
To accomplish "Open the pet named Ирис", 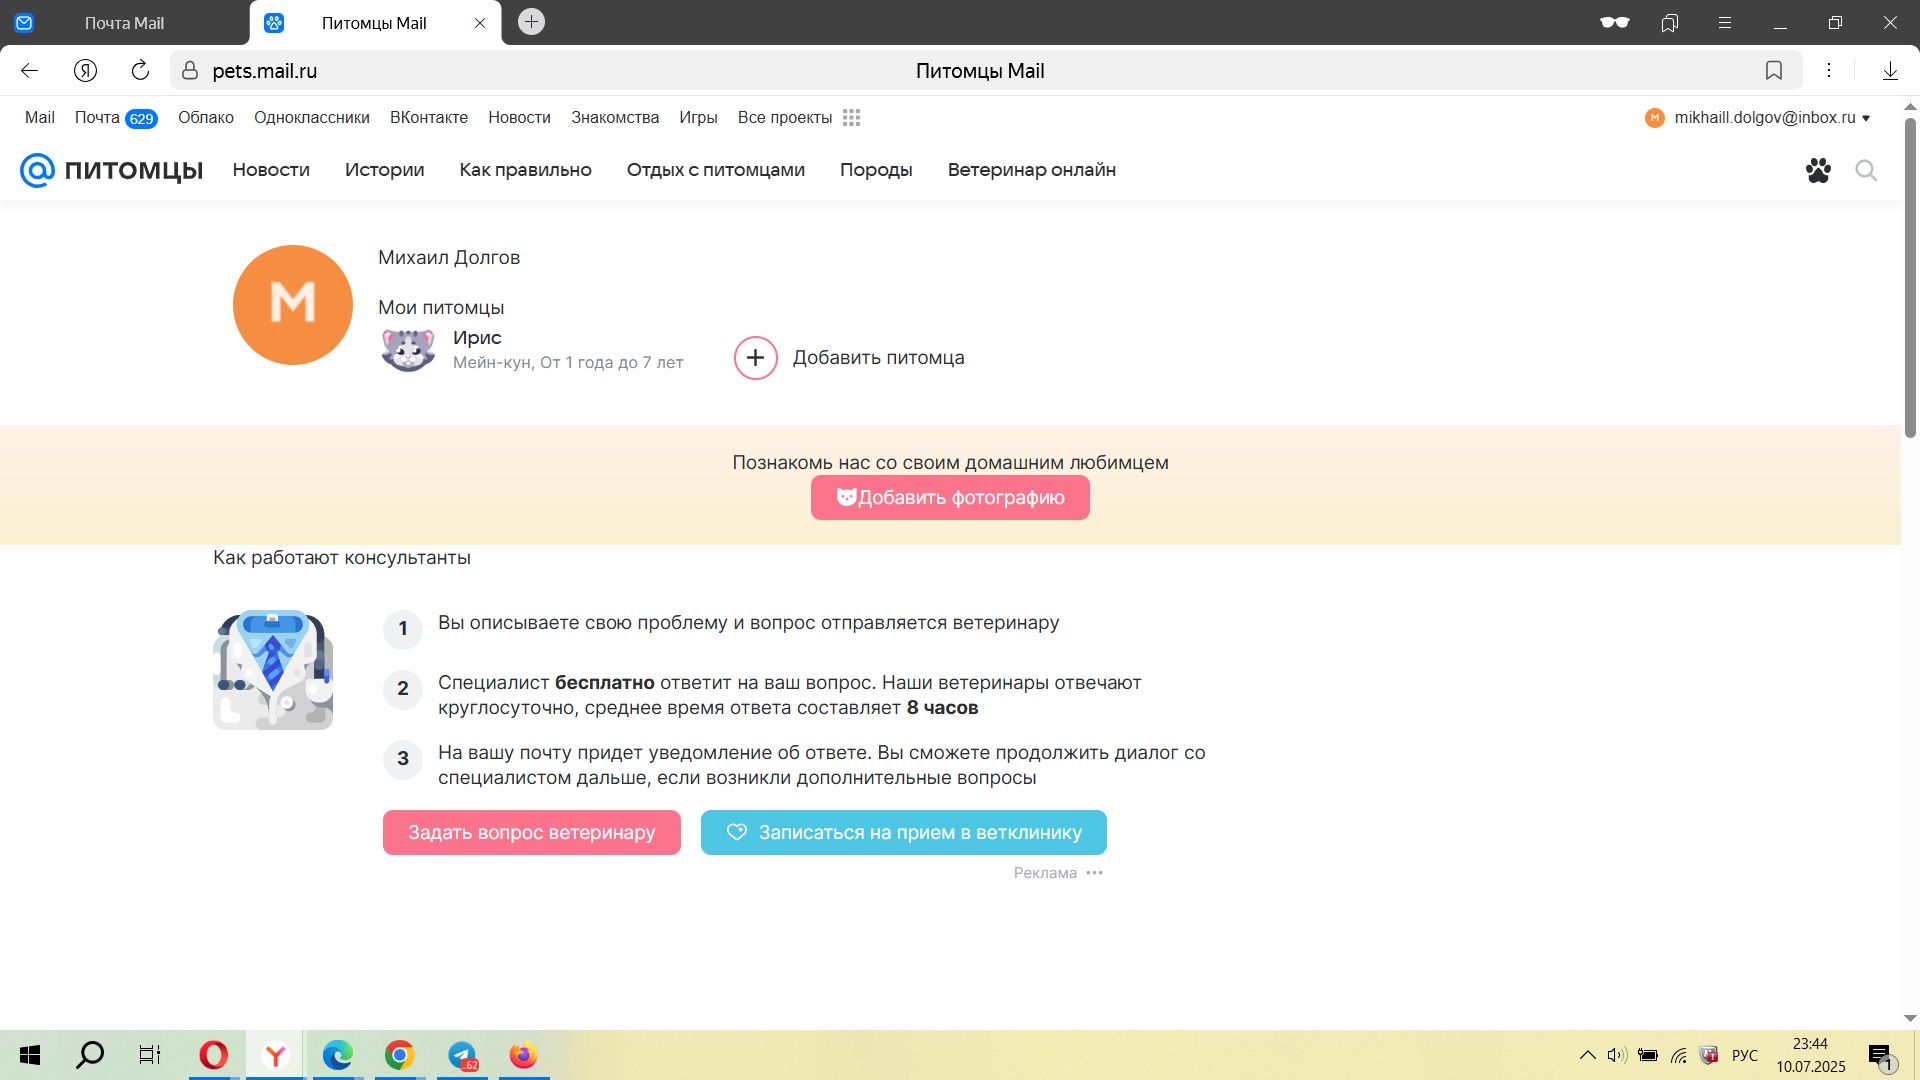I will coord(477,338).
